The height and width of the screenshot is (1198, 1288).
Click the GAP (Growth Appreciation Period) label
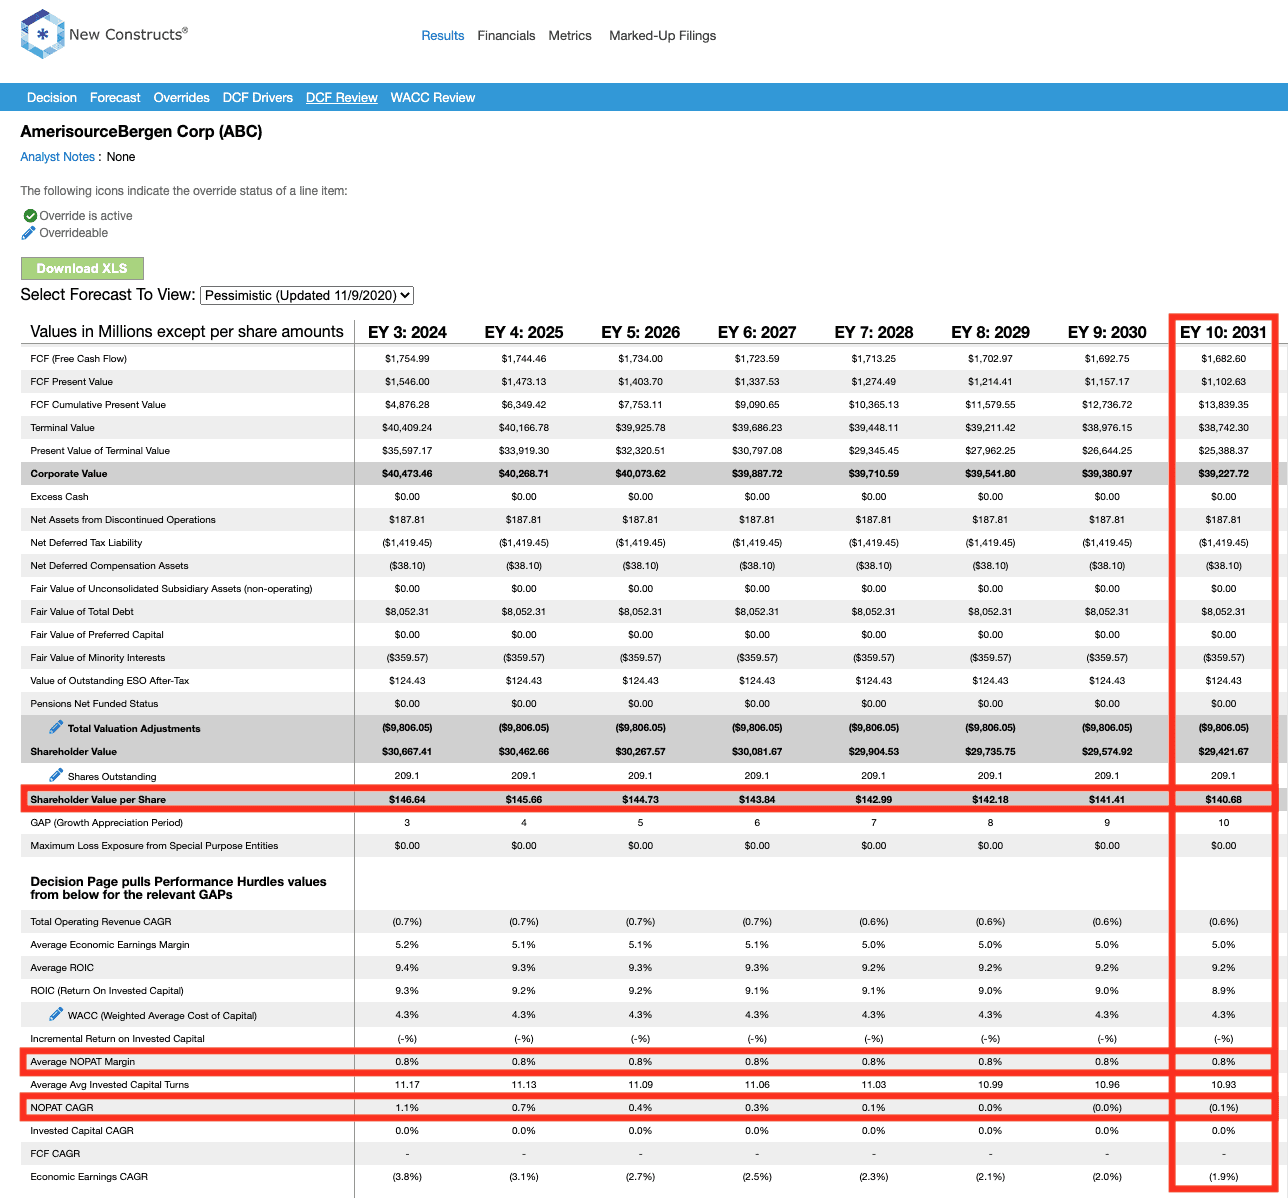(x=106, y=822)
